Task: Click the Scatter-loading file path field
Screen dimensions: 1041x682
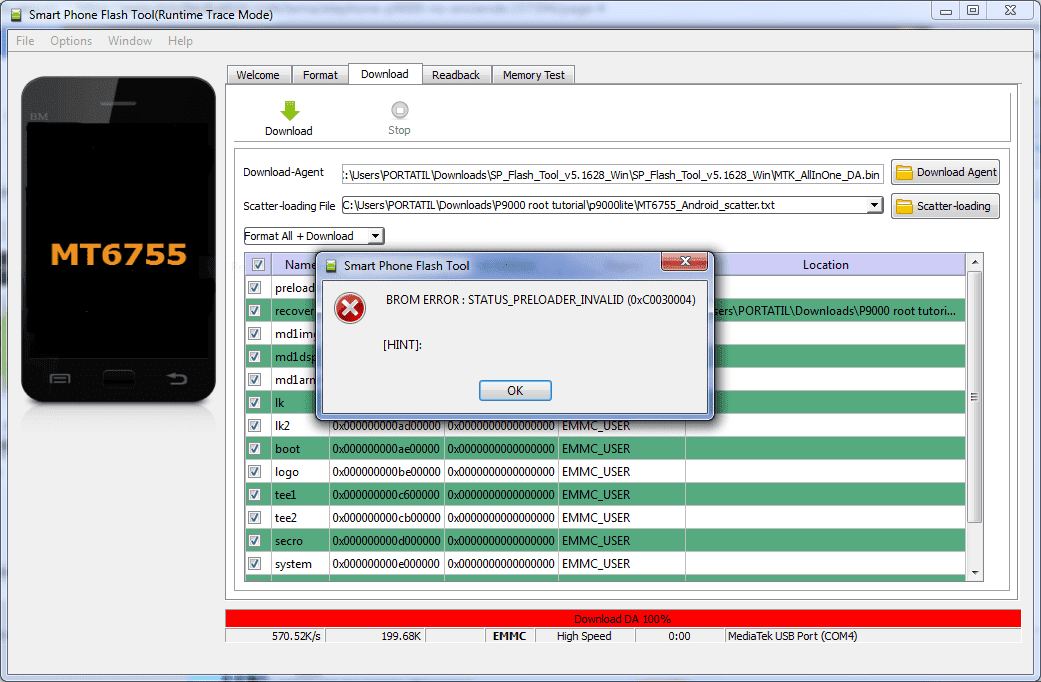Action: click(x=604, y=205)
